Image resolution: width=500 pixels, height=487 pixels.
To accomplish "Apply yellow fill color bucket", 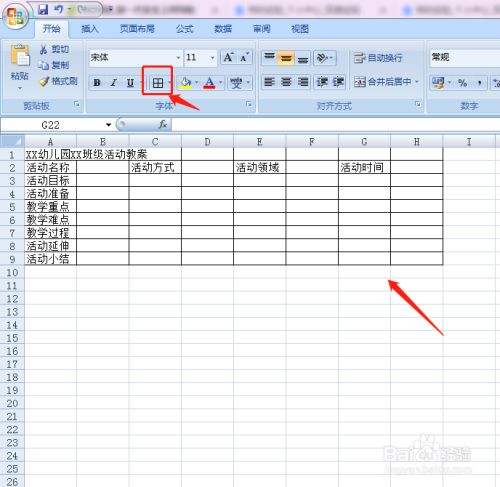I will pos(186,82).
